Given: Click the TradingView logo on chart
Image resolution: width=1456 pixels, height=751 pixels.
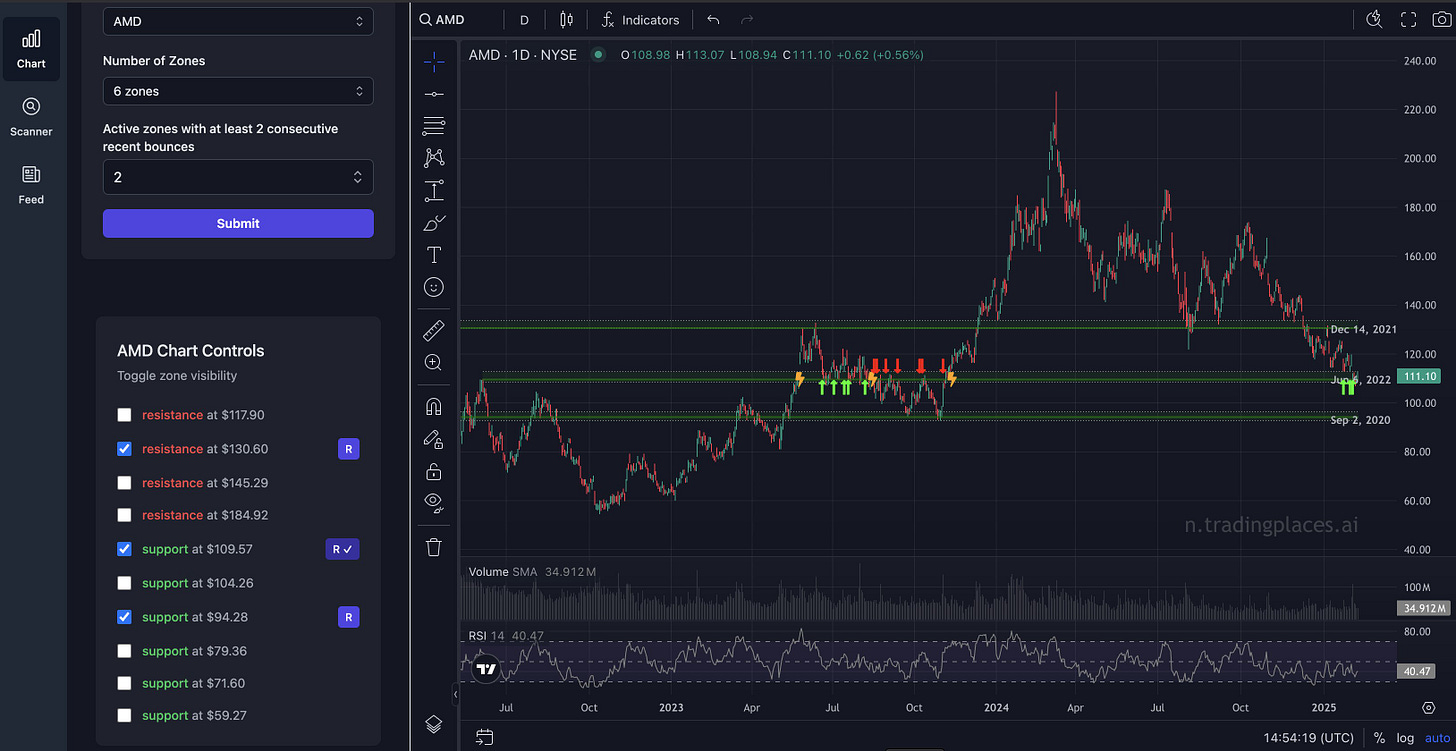Looking at the screenshot, I should [486, 669].
